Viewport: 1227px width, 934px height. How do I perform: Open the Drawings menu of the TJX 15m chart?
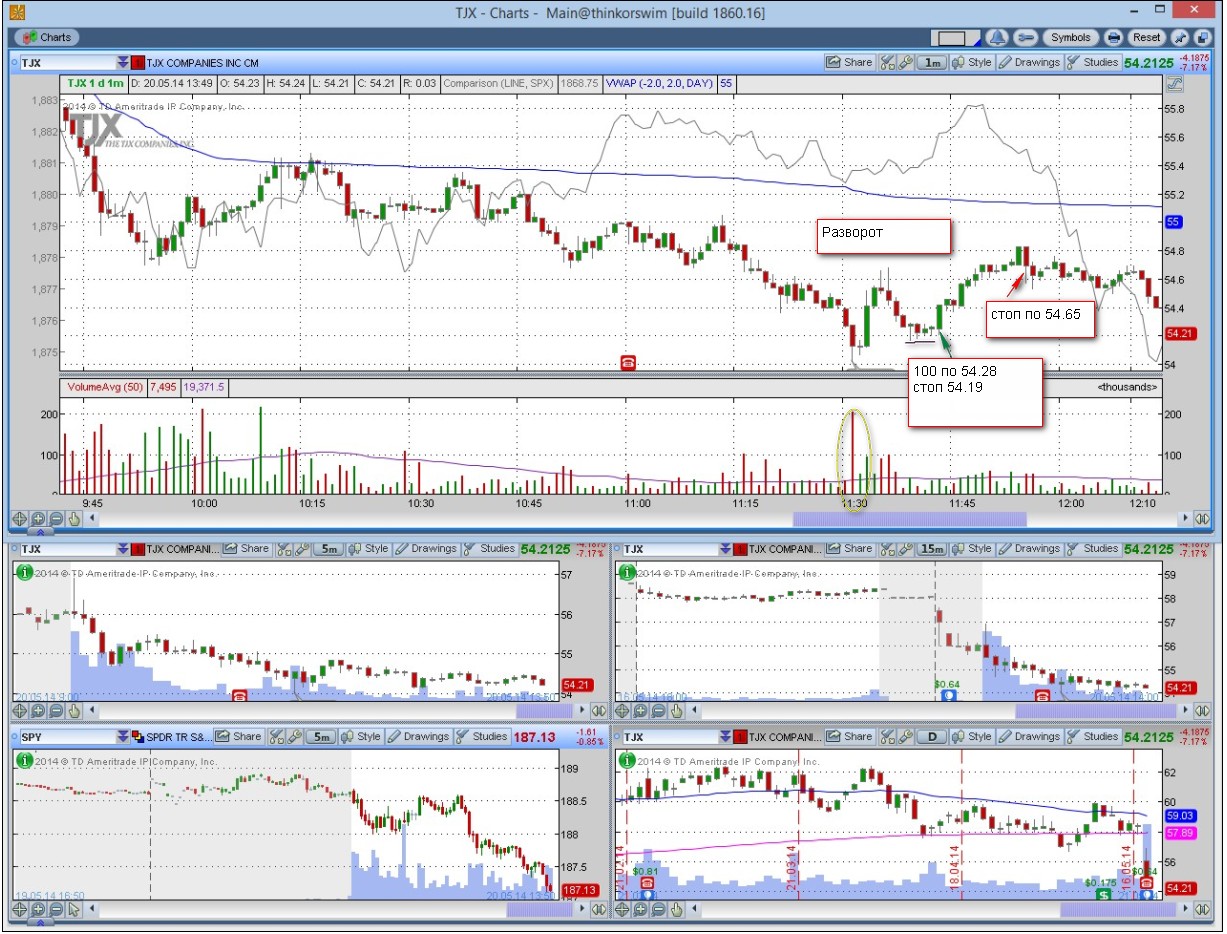(1029, 548)
